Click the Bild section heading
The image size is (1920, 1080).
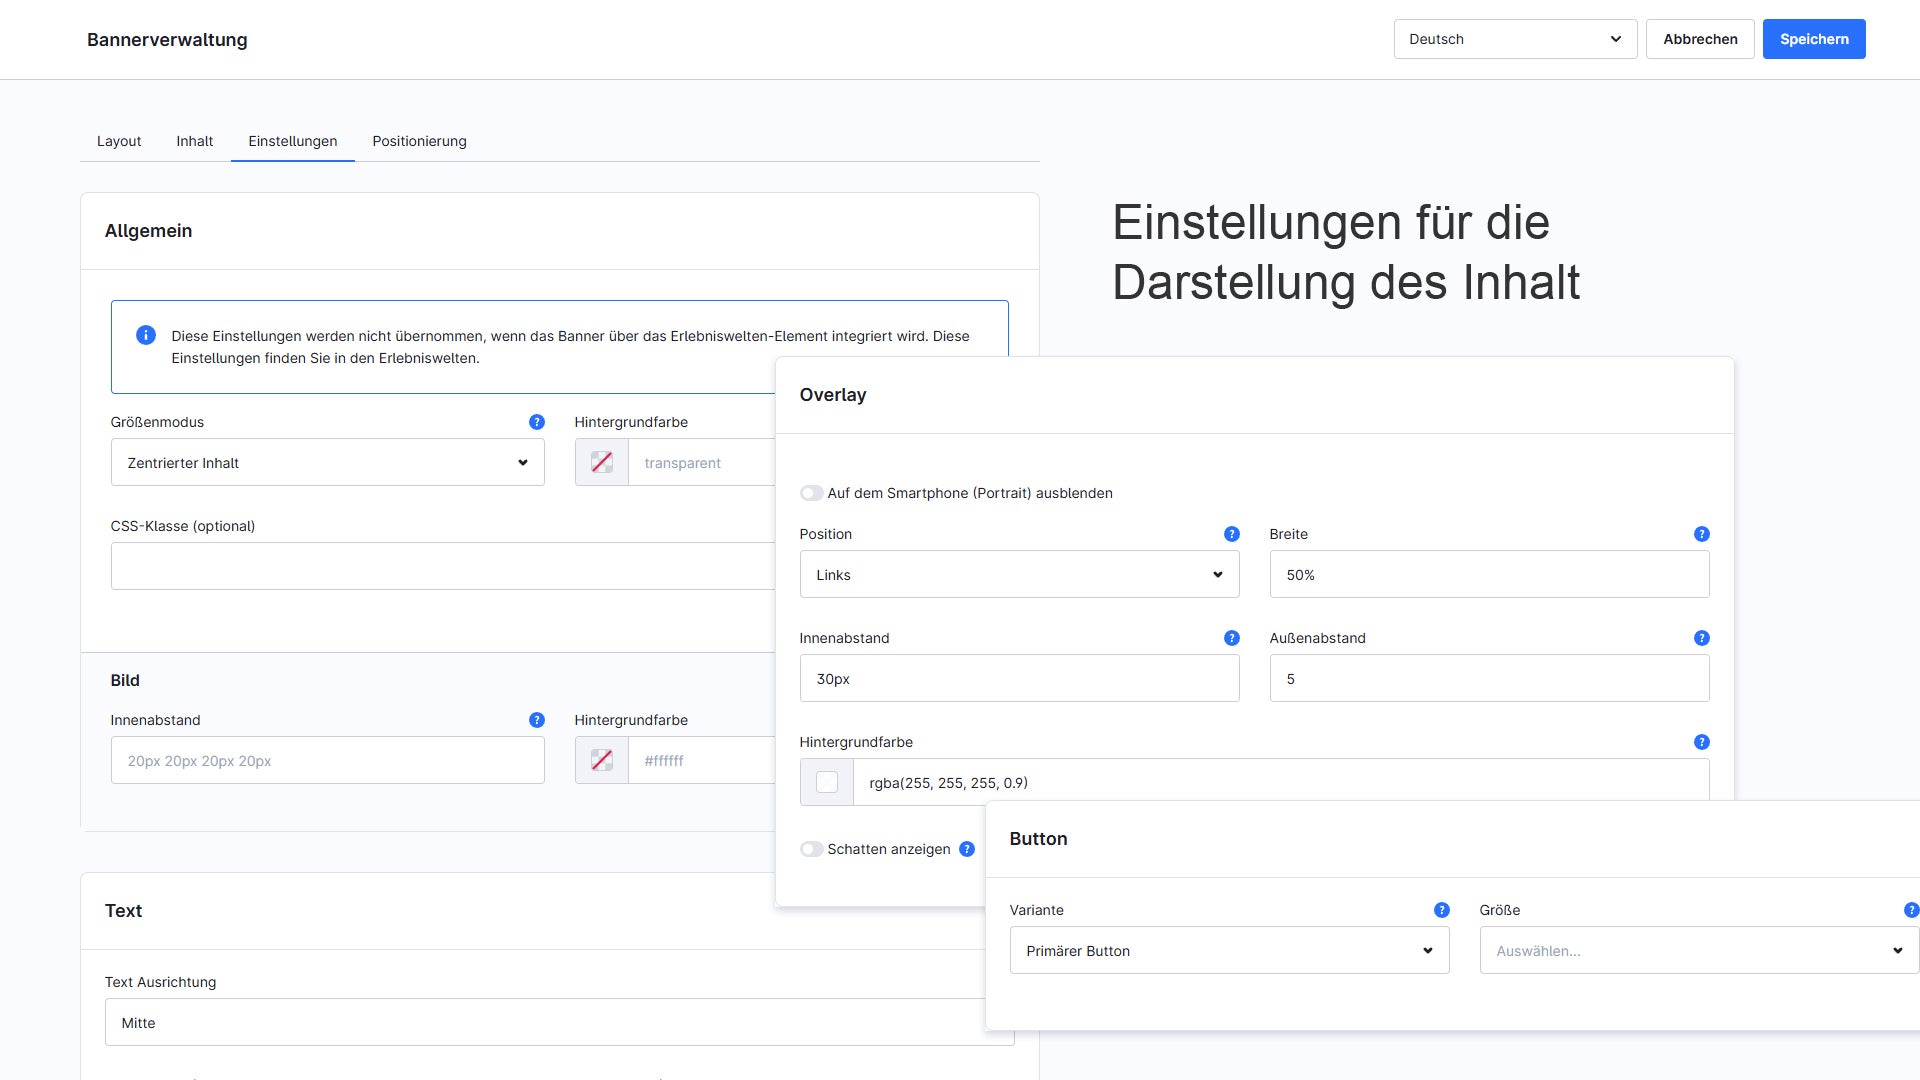125,680
